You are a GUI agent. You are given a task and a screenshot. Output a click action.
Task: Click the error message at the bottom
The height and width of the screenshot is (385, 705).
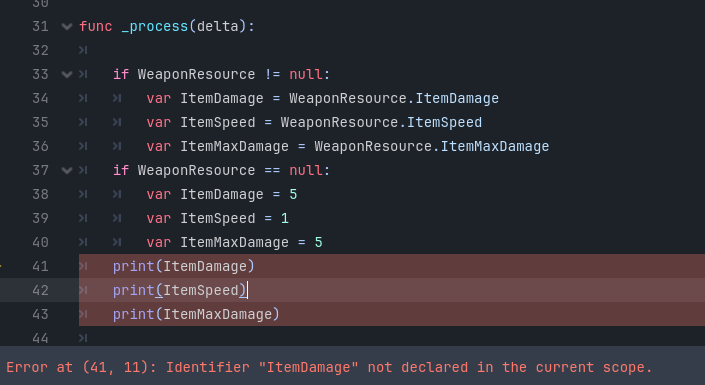click(329, 367)
